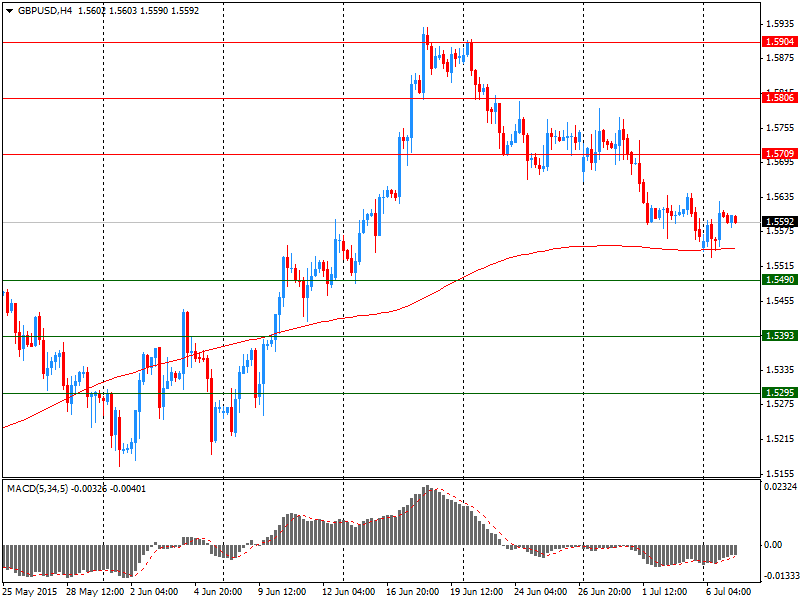Select the 1.5515 price axis value
Screen dimensions: 800x600
(780, 266)
